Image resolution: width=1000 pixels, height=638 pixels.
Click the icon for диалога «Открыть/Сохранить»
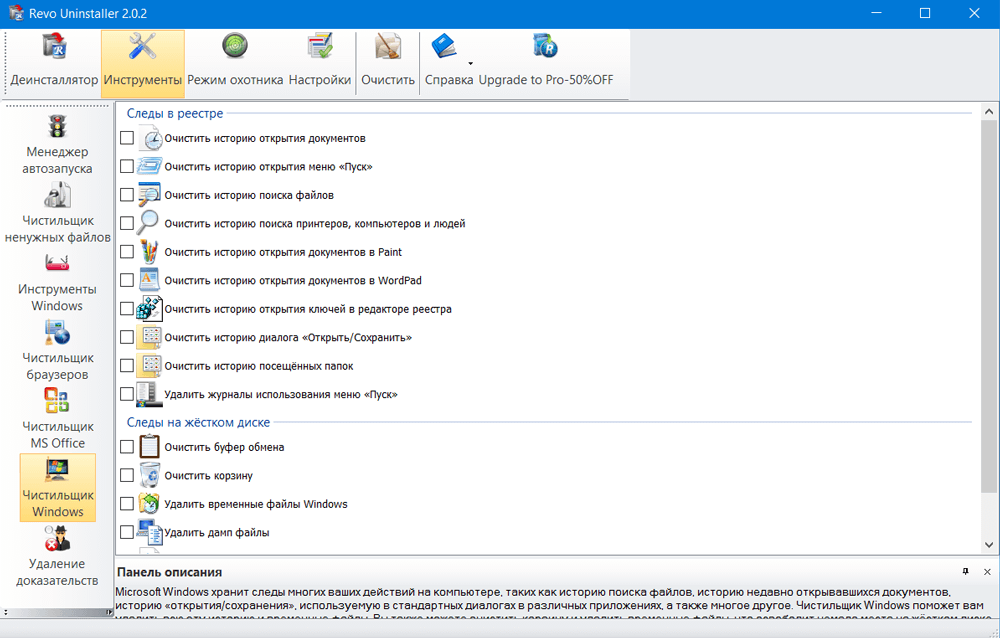click(x=149, y=337)
